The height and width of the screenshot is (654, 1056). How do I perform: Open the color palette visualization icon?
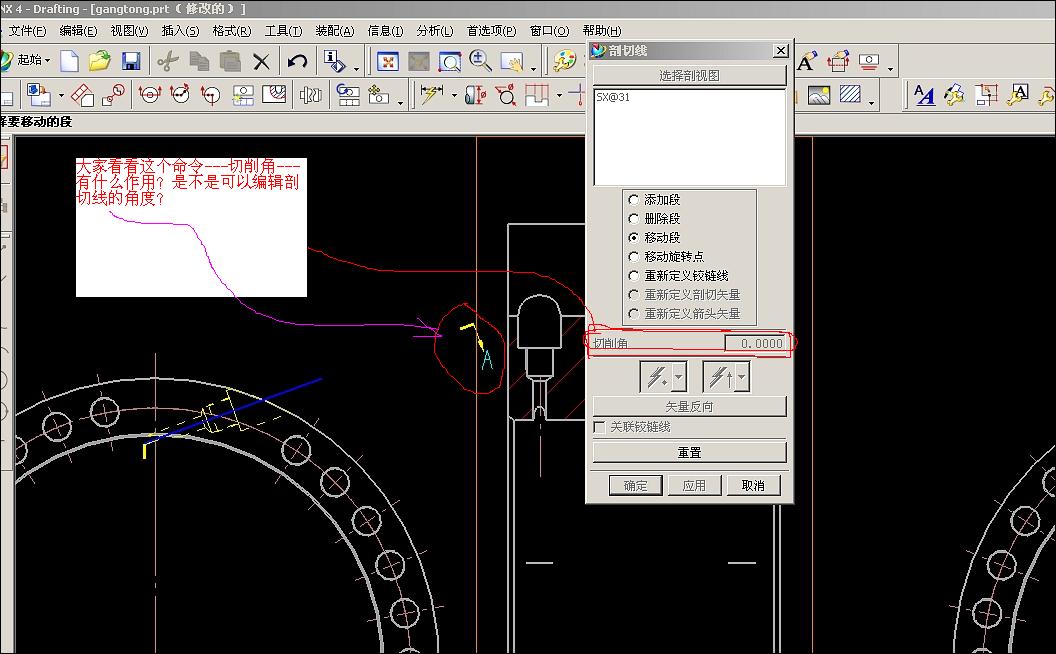(564, 61)
